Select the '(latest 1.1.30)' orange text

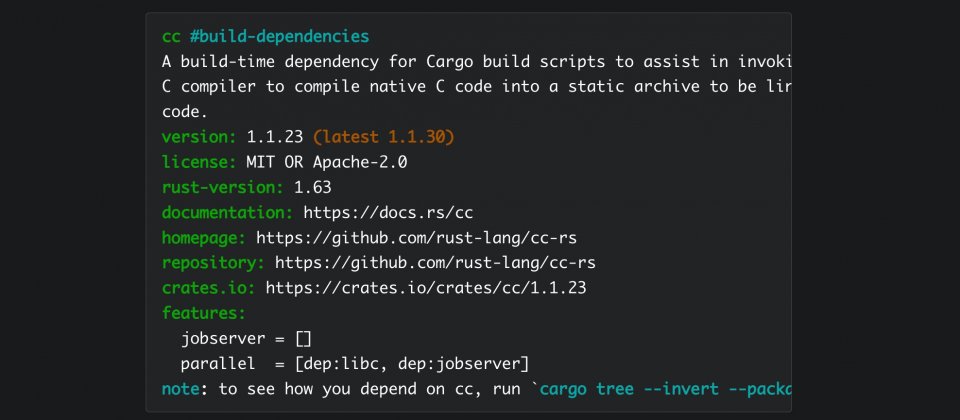384,137
